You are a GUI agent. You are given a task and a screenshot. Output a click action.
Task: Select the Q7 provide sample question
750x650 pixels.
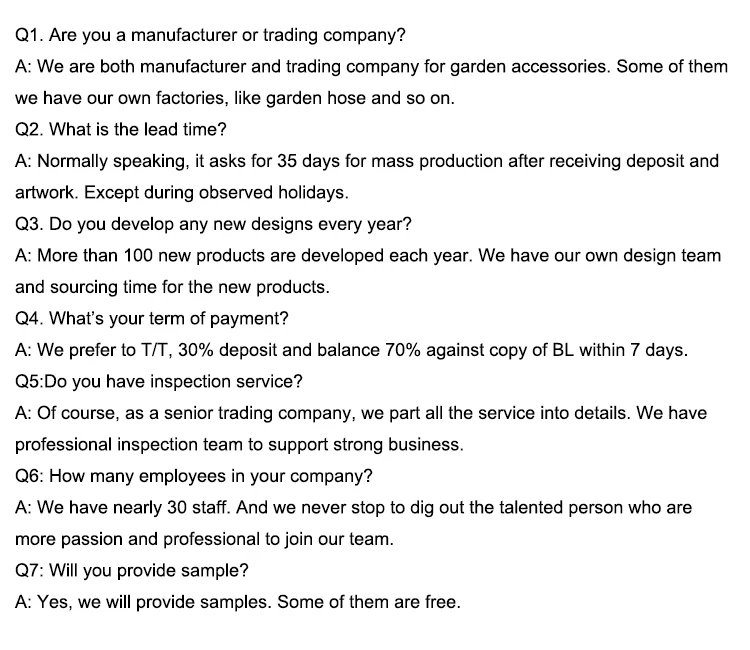(133, 570)
